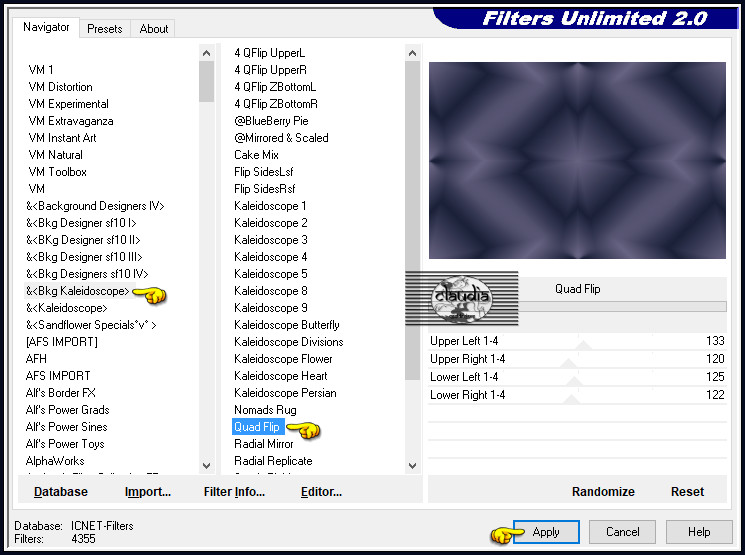Select the [AFS IMPORT] category

(62, 342)
